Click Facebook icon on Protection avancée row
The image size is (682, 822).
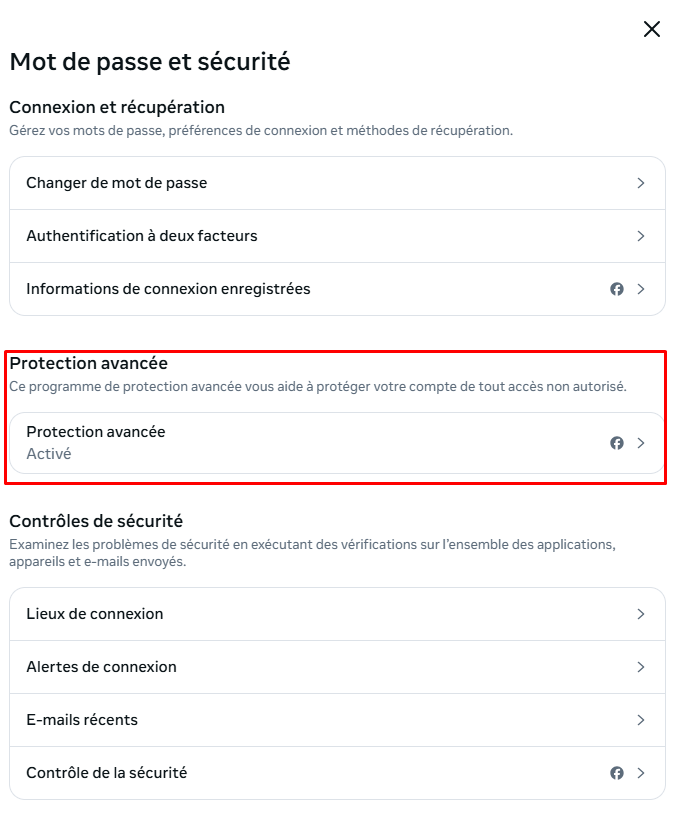coord(617,443)
